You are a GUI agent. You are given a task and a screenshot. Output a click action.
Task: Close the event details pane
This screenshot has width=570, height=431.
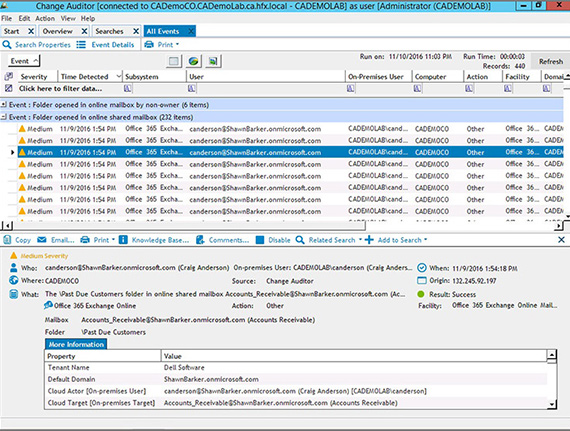(561, 240)
